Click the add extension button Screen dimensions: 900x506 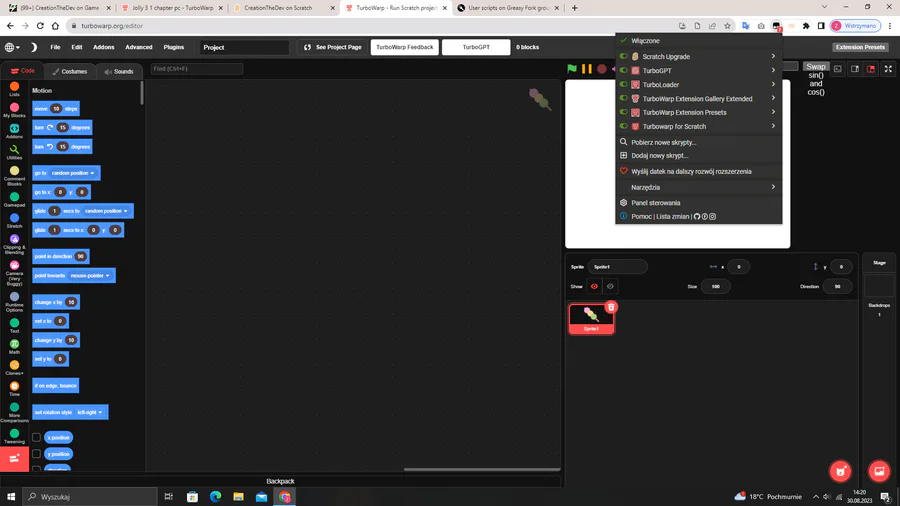(x=14, y=458)
